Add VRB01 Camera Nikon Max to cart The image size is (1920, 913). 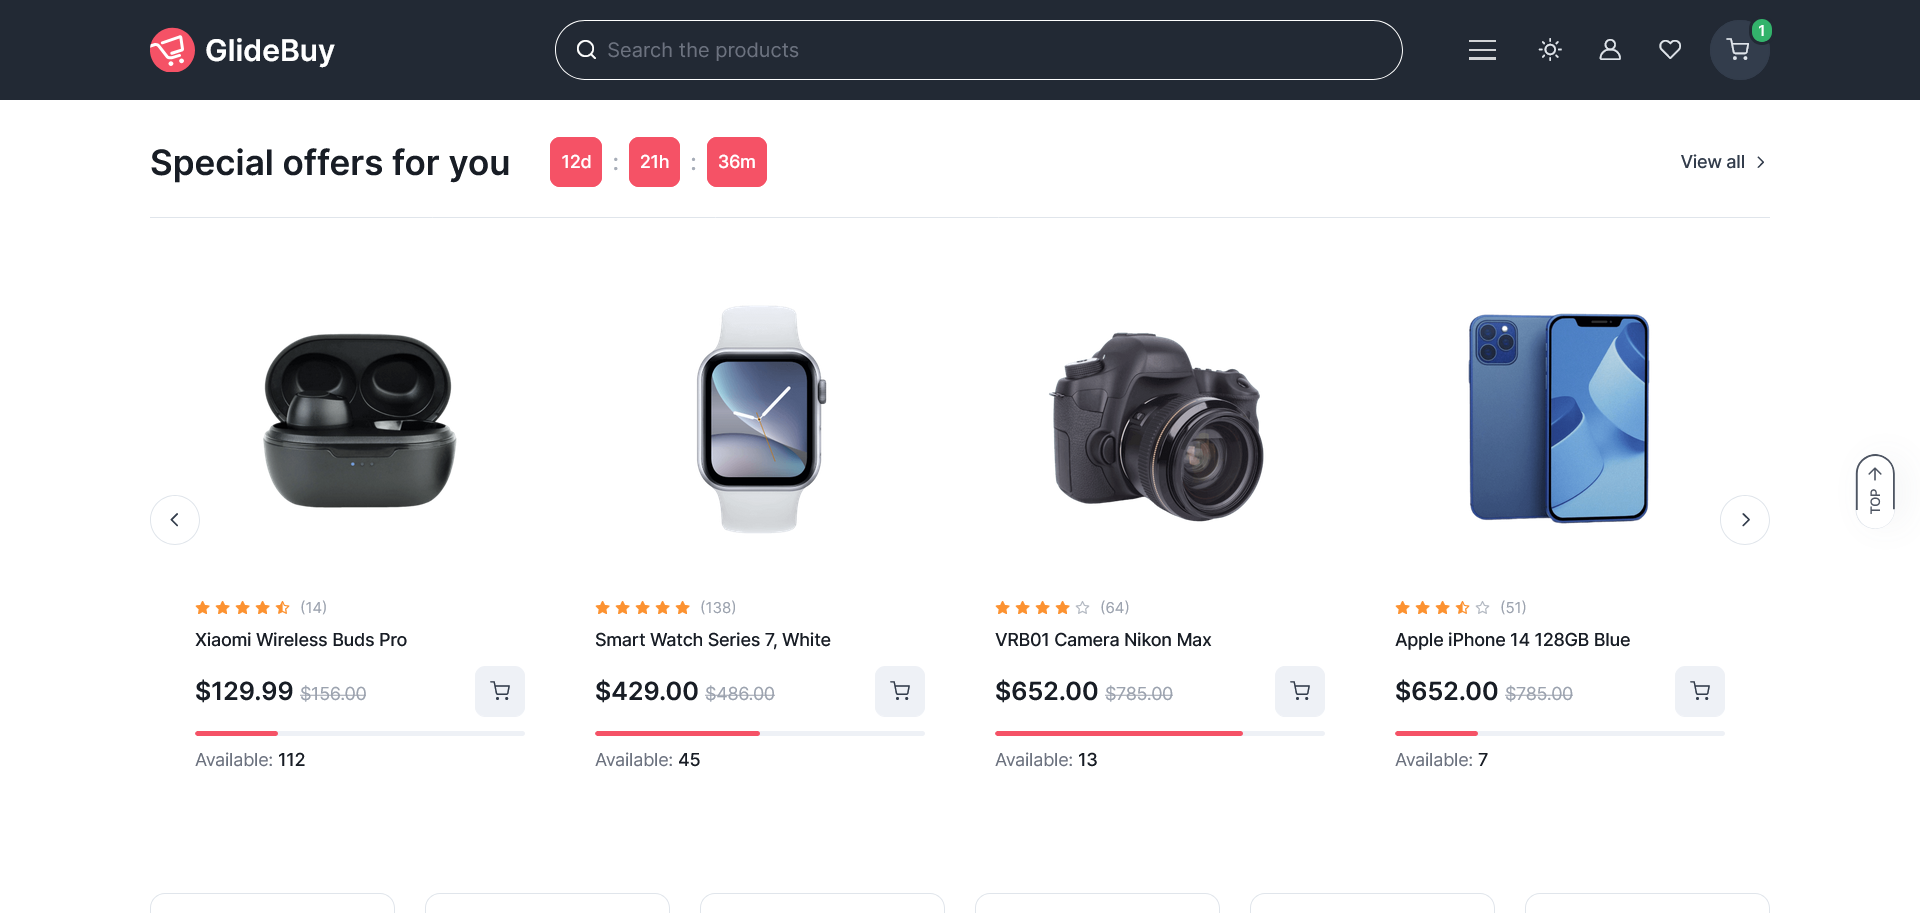pos(1300,691)
